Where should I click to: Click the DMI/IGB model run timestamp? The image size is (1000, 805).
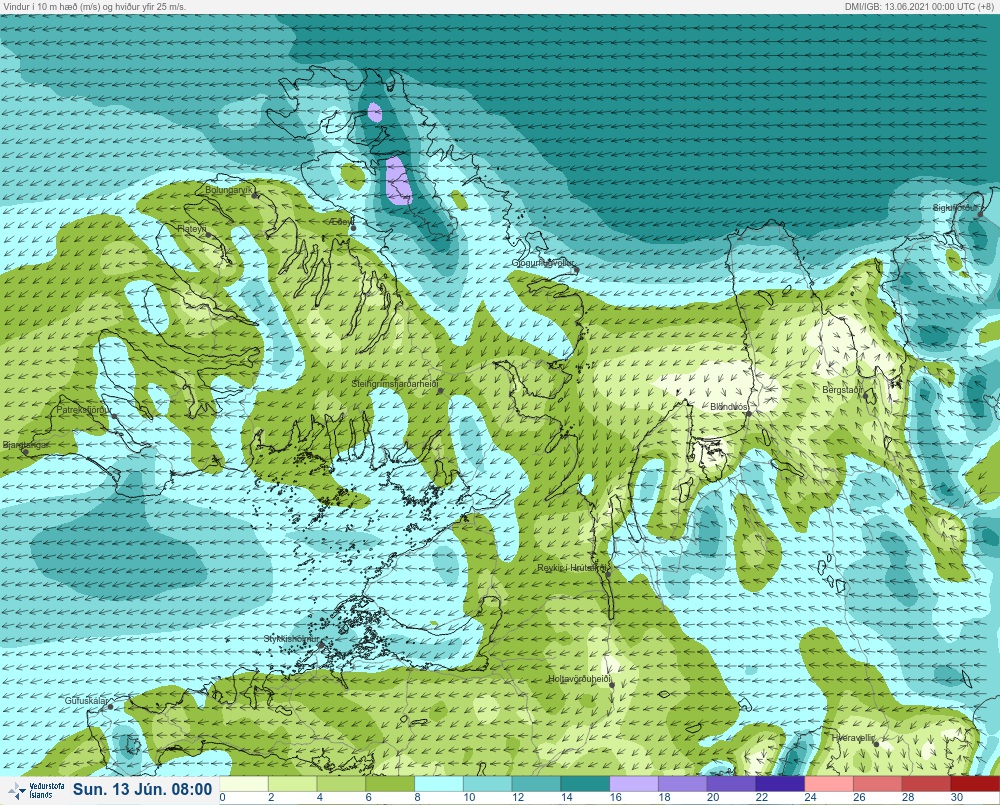coord(918,6)
